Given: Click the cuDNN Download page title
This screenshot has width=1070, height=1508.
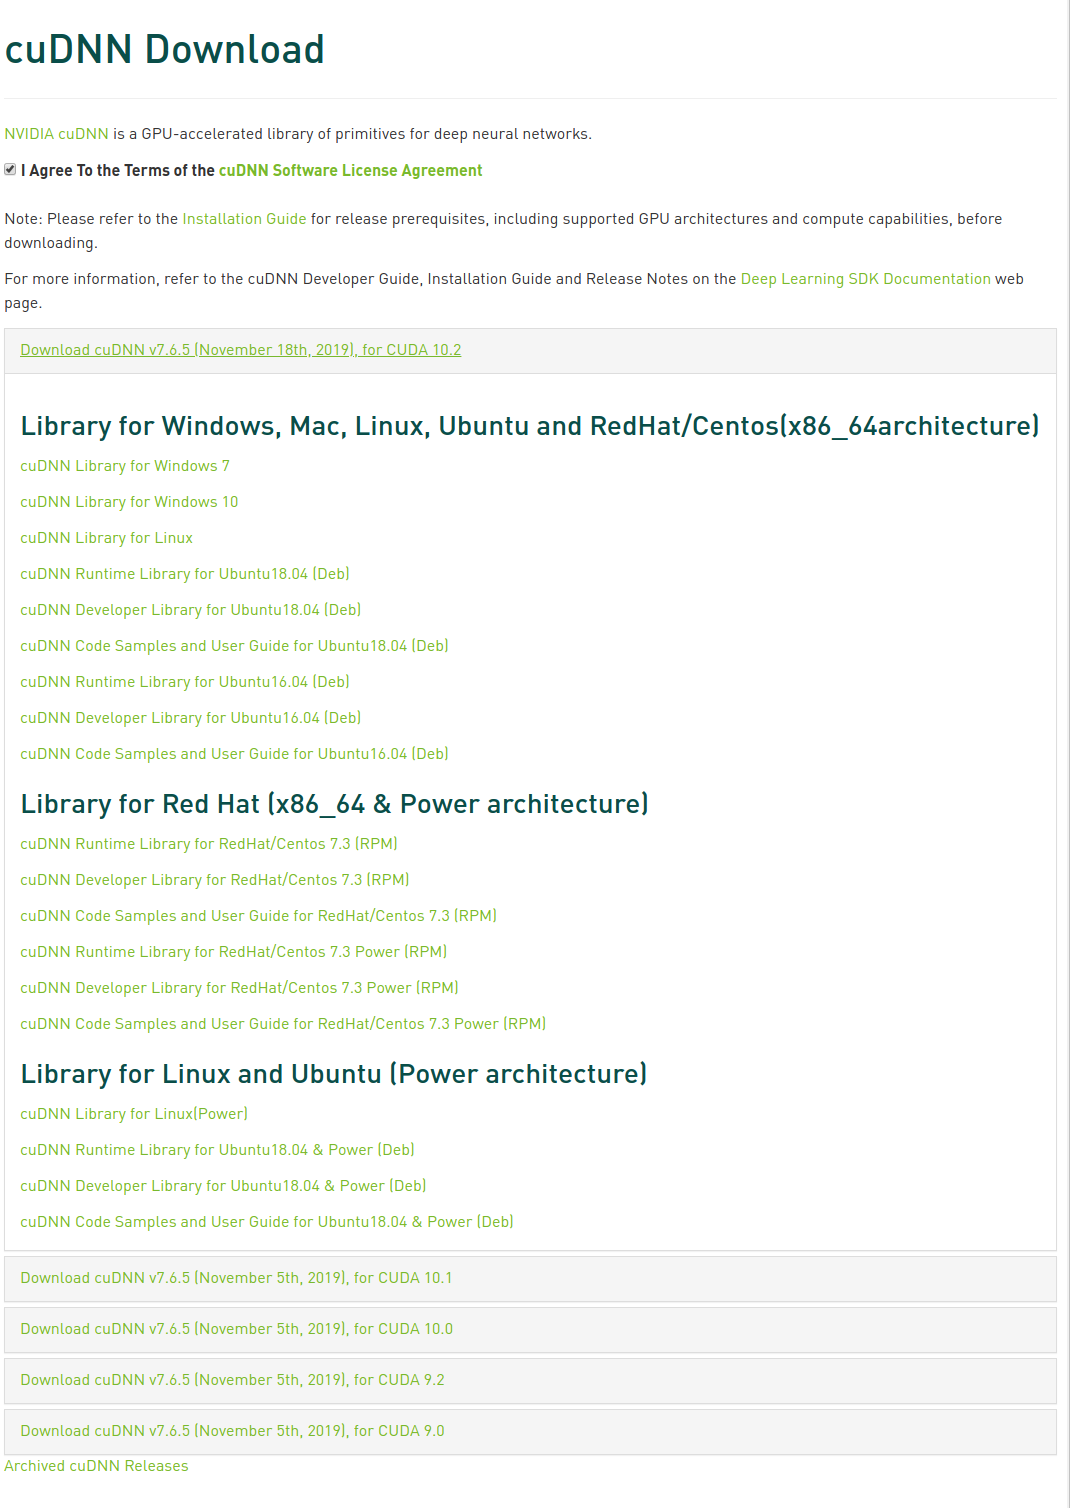Looking at the screenshot, I should [x=165, y=49].
